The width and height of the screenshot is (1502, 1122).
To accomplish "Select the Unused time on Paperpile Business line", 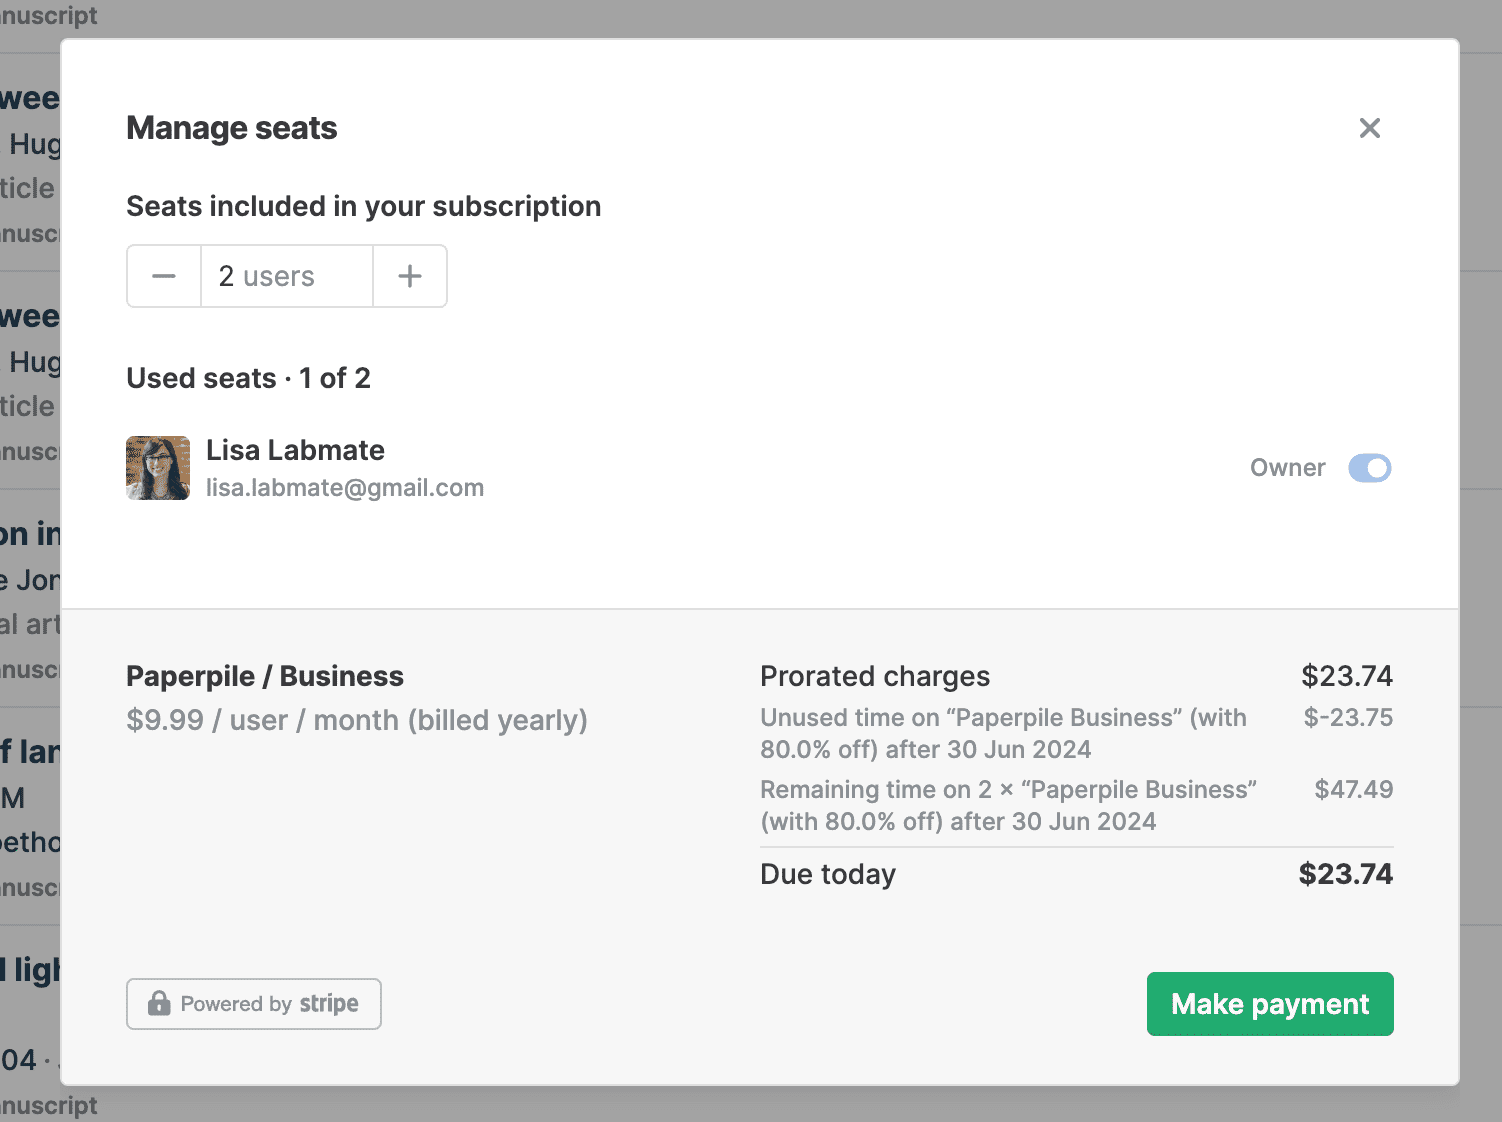I will (x=1003, y=733).
